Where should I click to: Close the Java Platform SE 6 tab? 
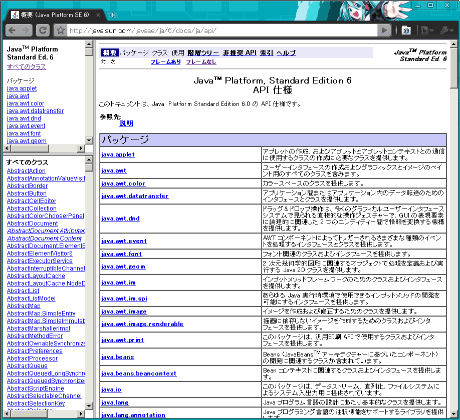[x=98, y=15]
